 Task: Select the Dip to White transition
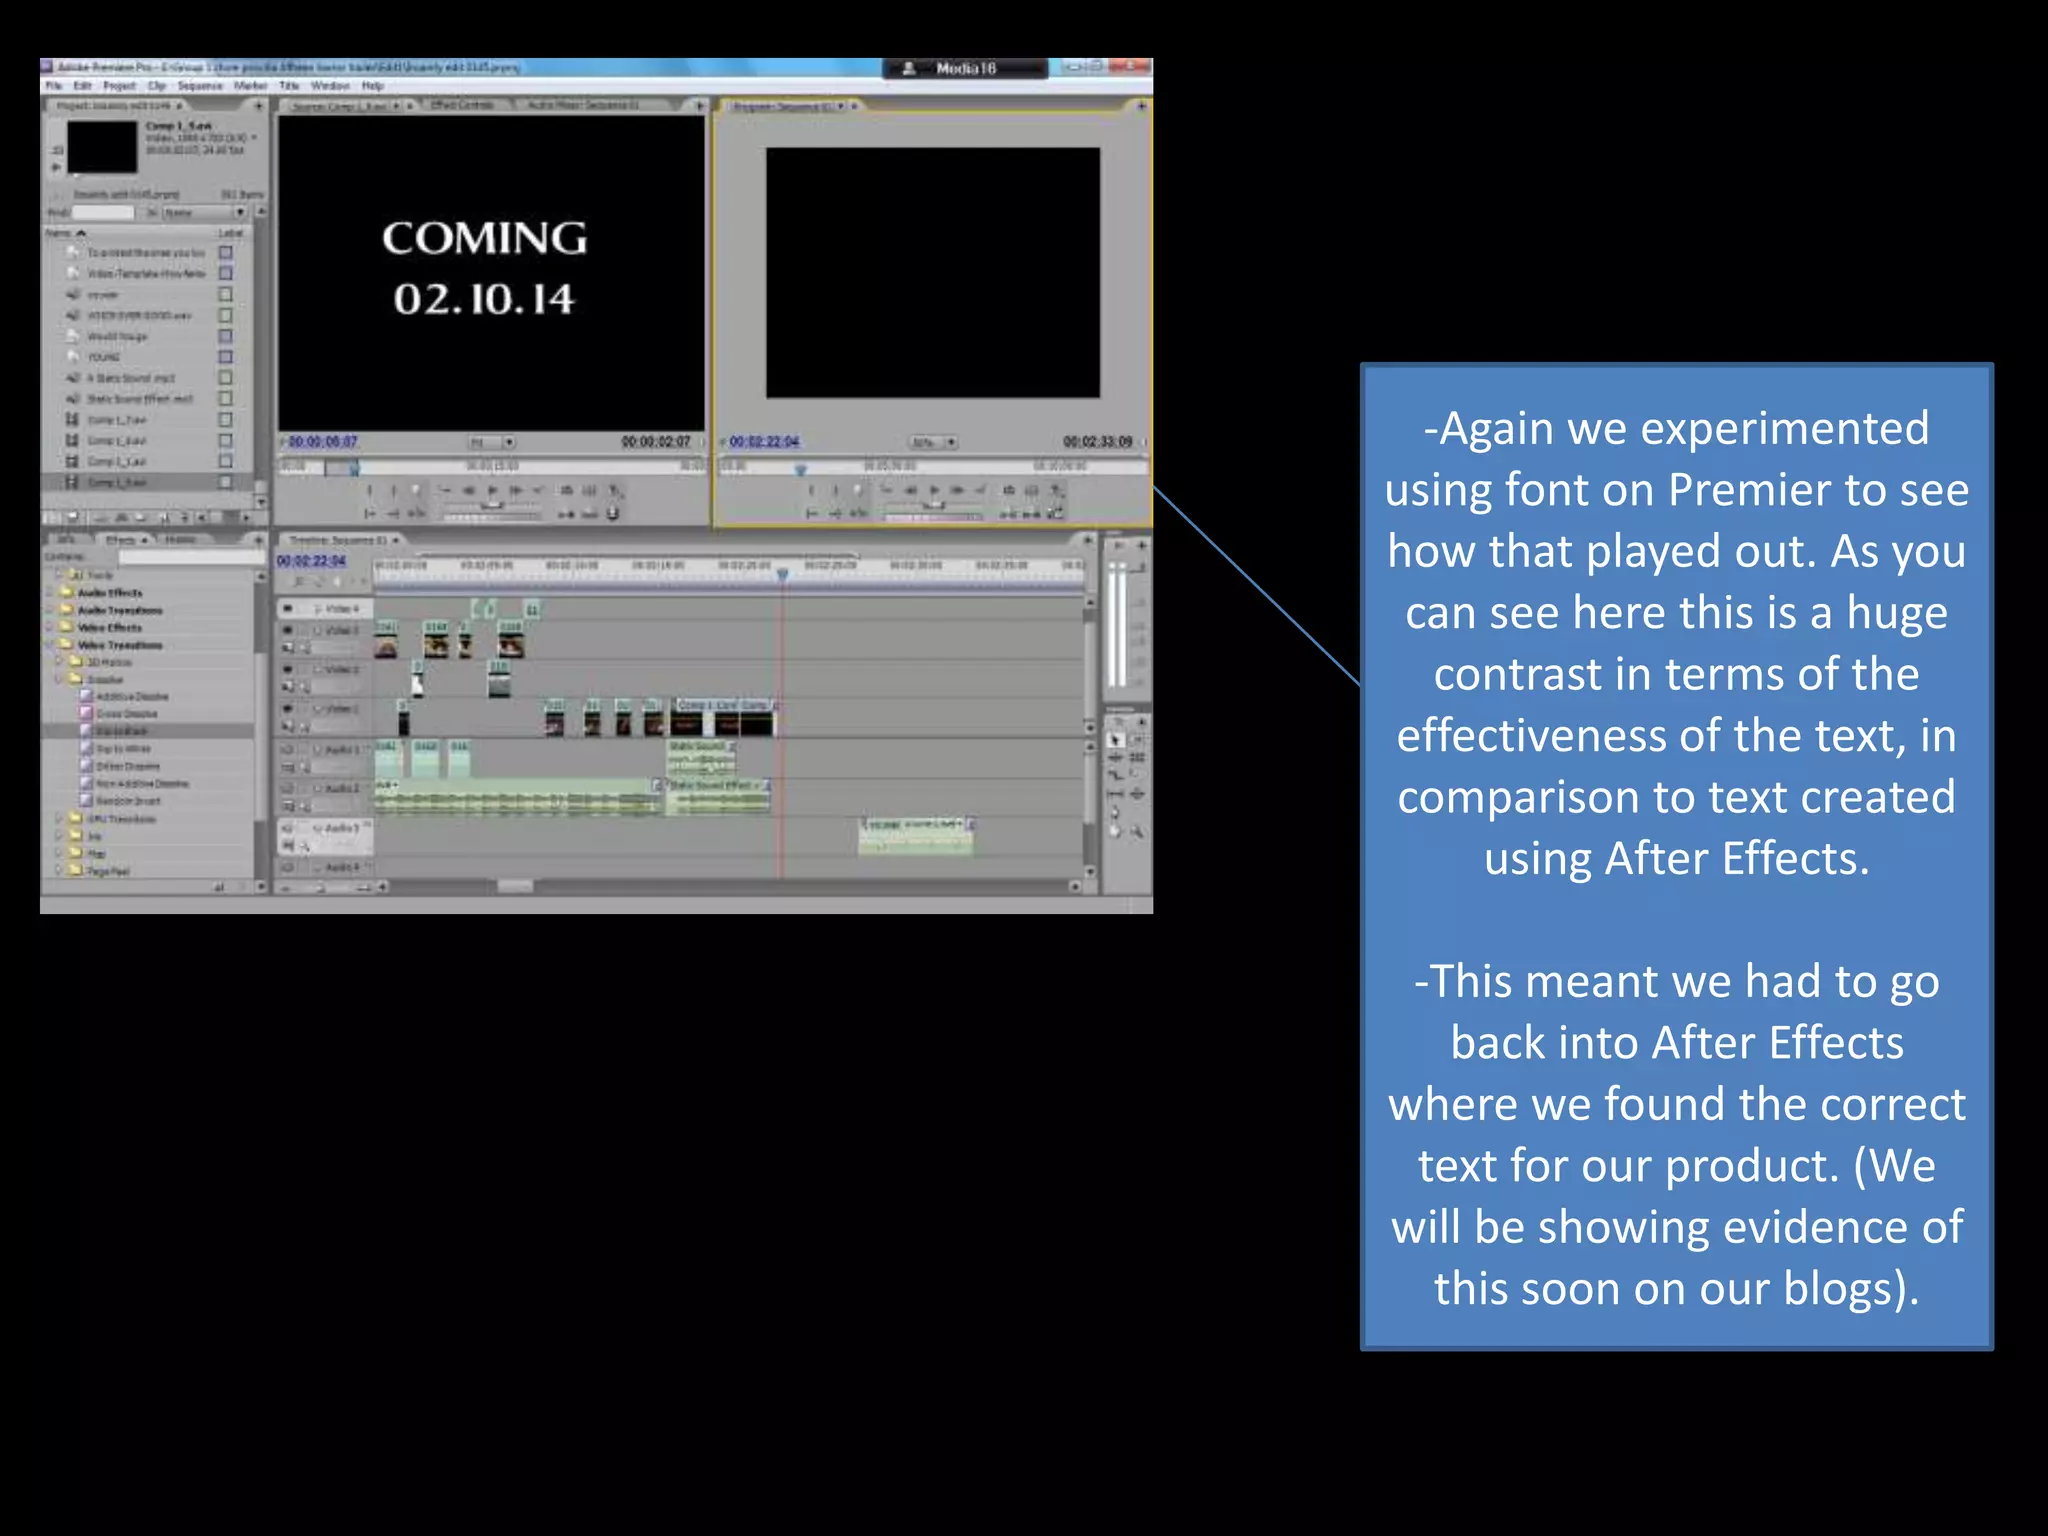(123, 749)
